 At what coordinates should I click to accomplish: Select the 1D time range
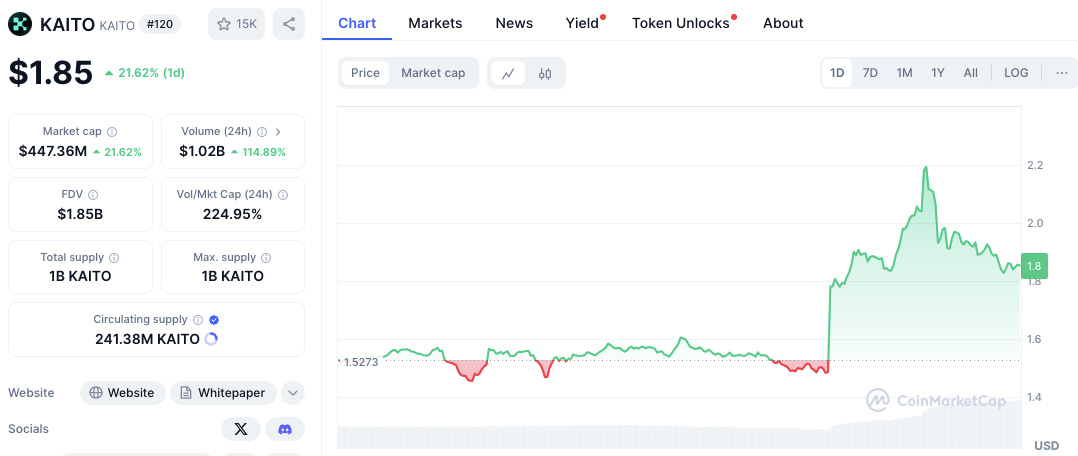tap(837, 73)
